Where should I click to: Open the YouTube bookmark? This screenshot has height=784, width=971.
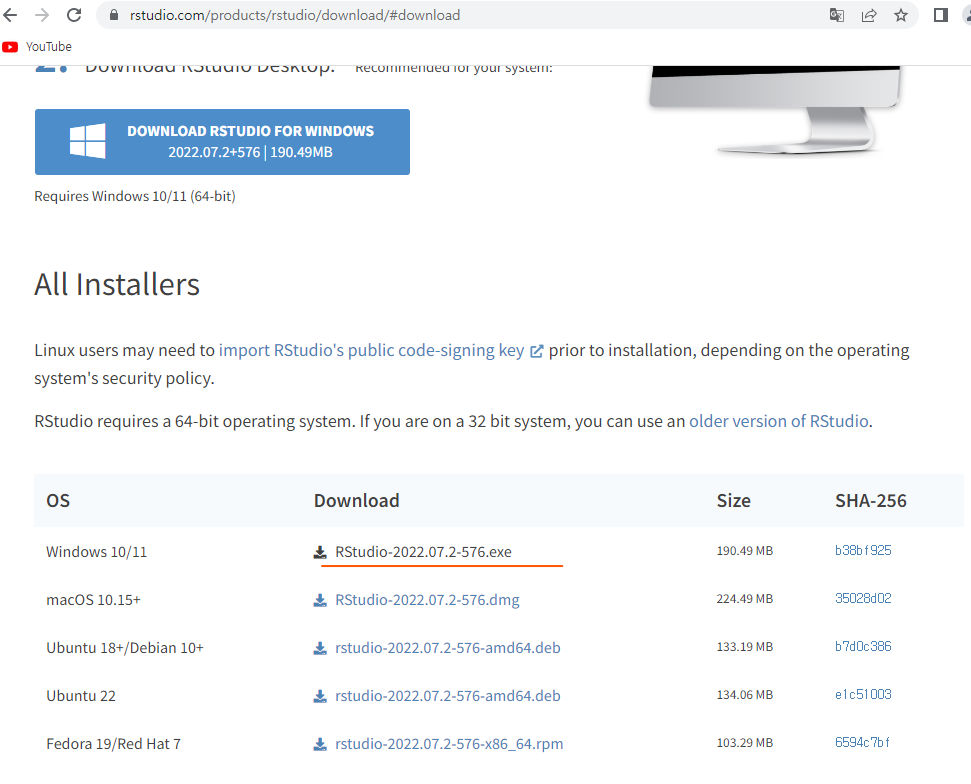(x=37, y=46)
